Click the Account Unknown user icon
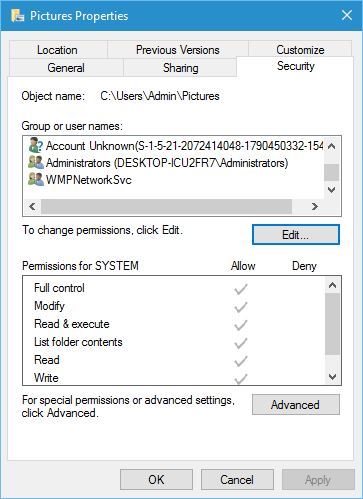This screenshot has width=363, height=499. (36, 145)
